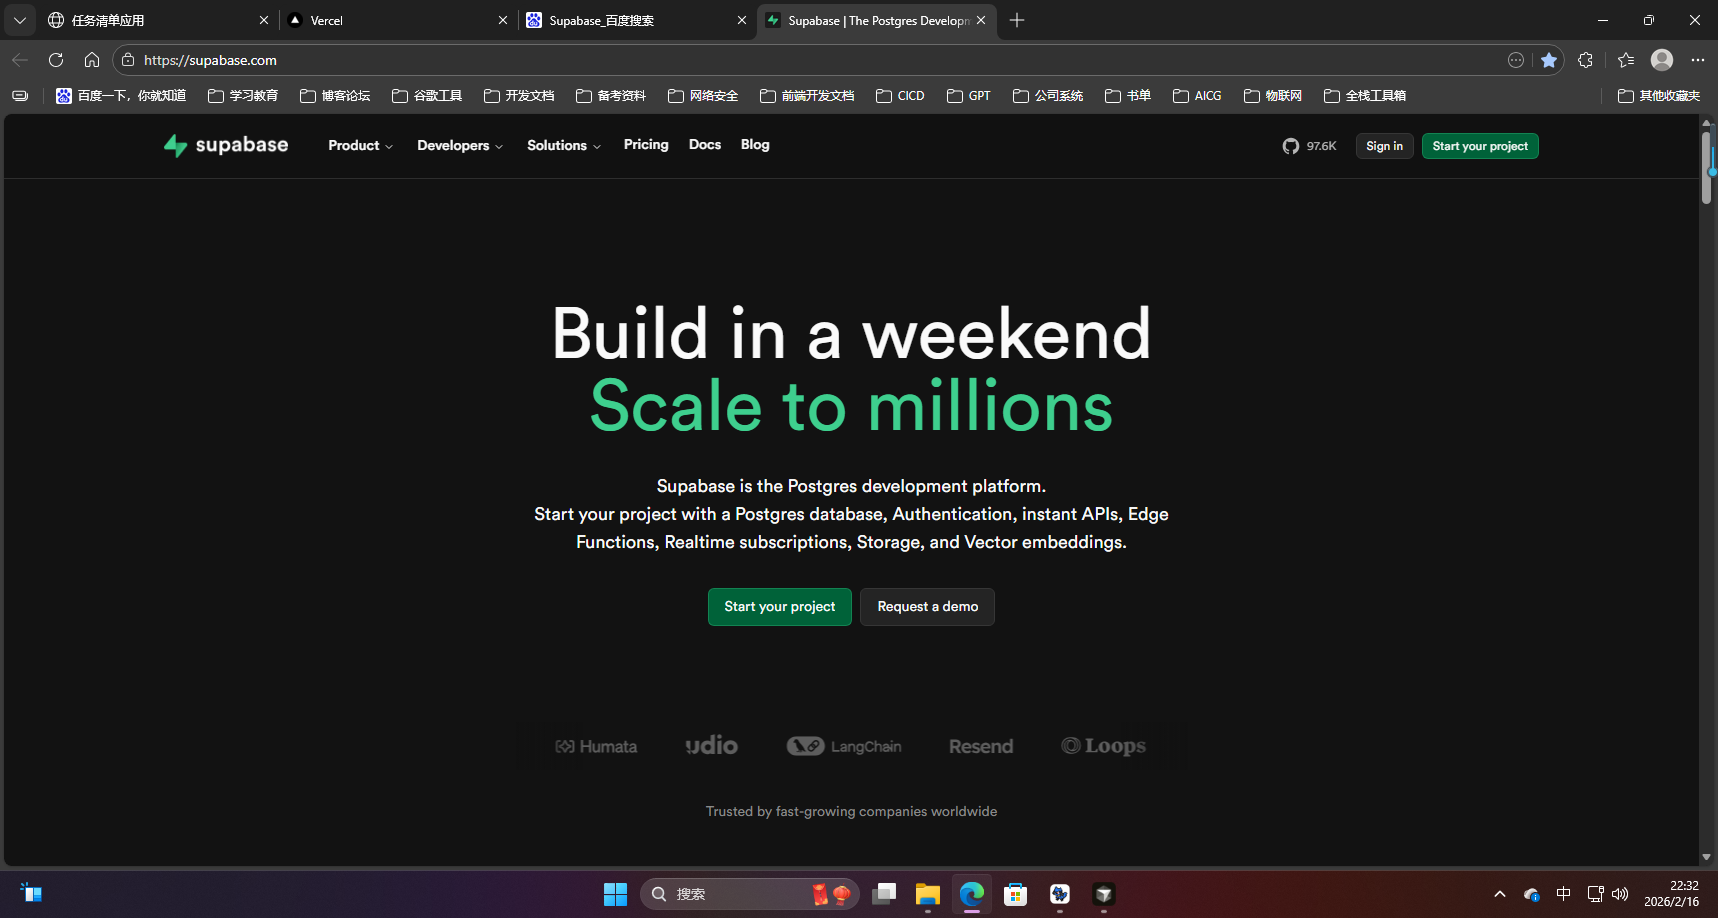Open the GPT bookmarks folder
The width and height of the screenshot is (1718, 918).
tap(969, 96)
